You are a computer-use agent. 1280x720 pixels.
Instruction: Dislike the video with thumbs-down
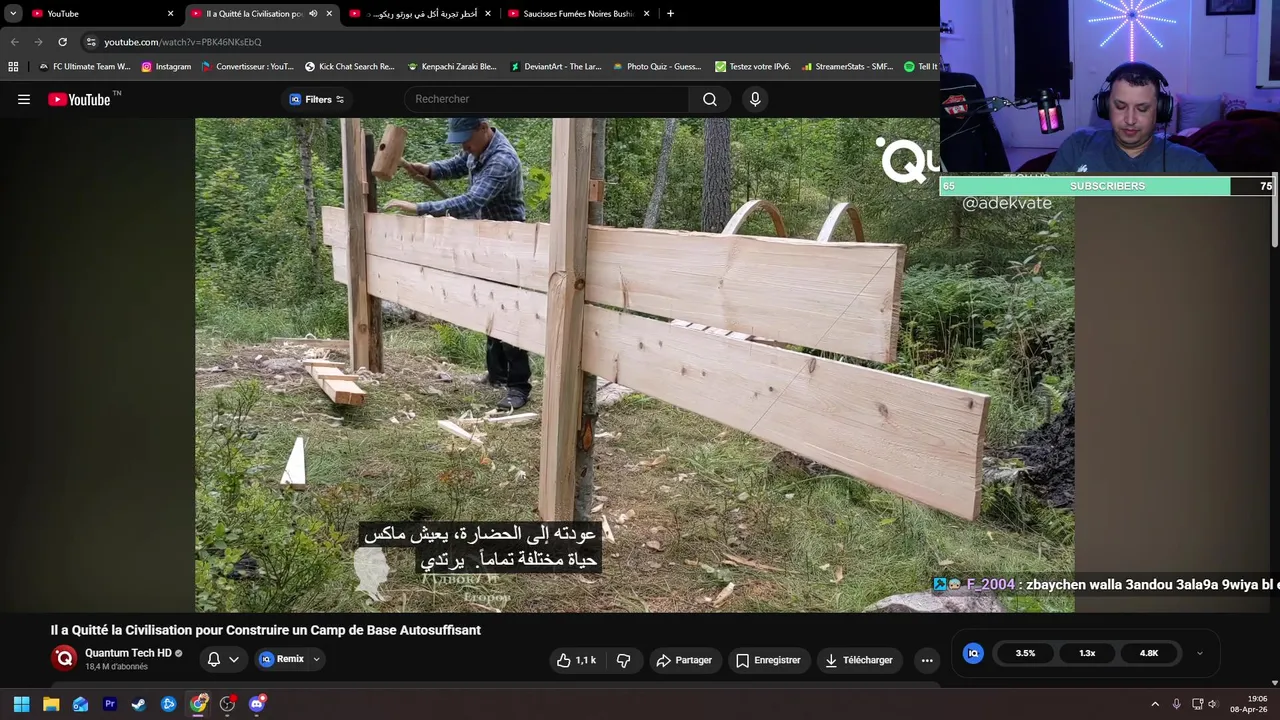click(x=623, y=660)
